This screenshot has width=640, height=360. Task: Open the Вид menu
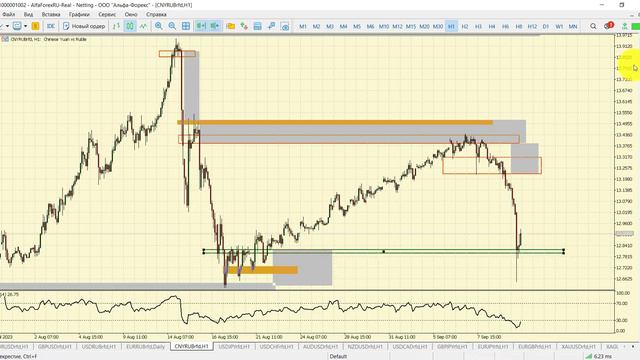28,14
